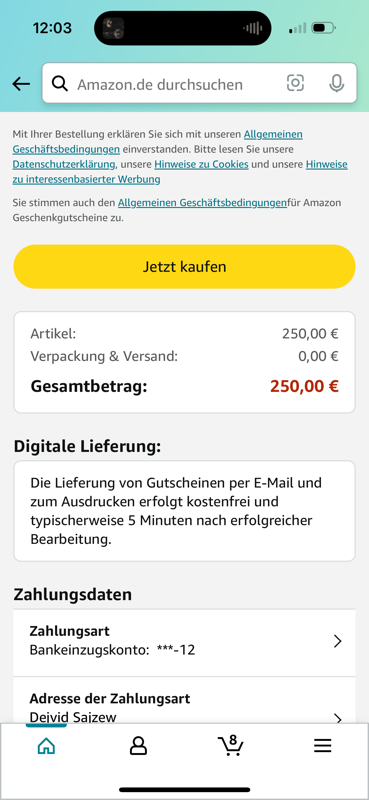Open Zahlungsart Bankeinzugskonto row
Viewport: 369px width, 800px height.
184,642
